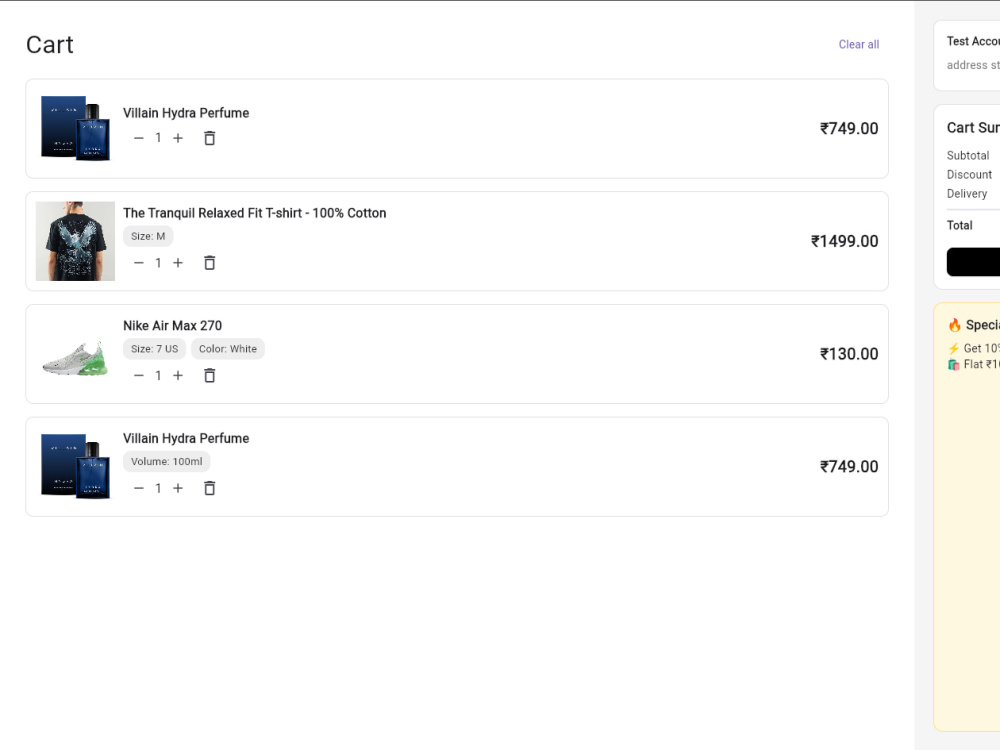Click the Nike Air Max 270 title
Viewport: 1000px width, 750px height.
click(x=172, y=326)
